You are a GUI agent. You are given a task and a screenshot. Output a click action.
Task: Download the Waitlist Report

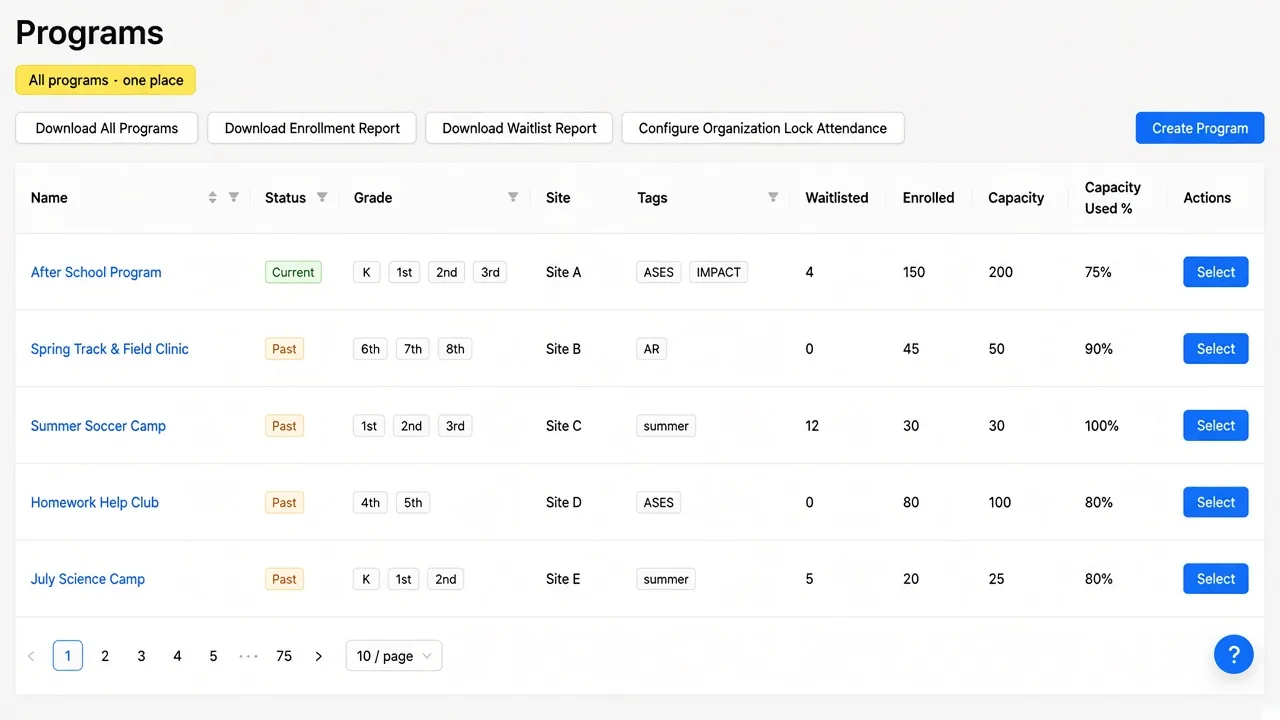click(x=519, y=128)
